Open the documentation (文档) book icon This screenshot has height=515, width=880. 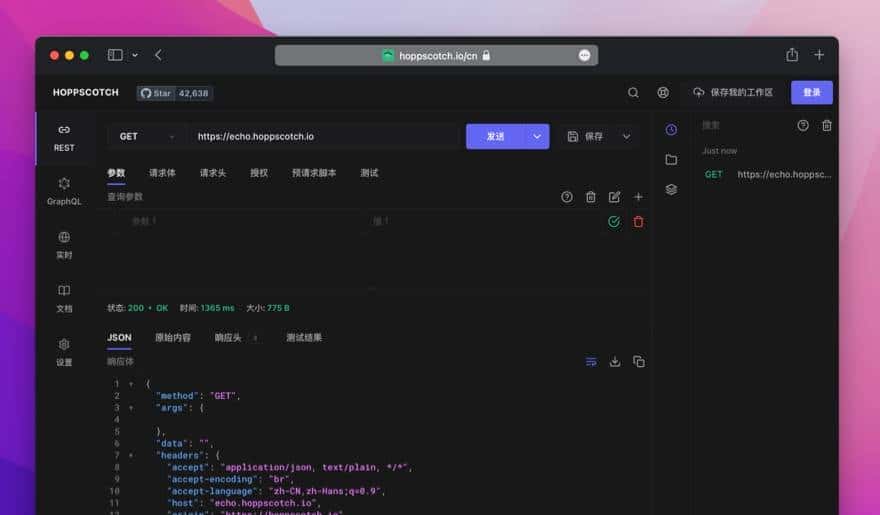click(x=64, y=298)
